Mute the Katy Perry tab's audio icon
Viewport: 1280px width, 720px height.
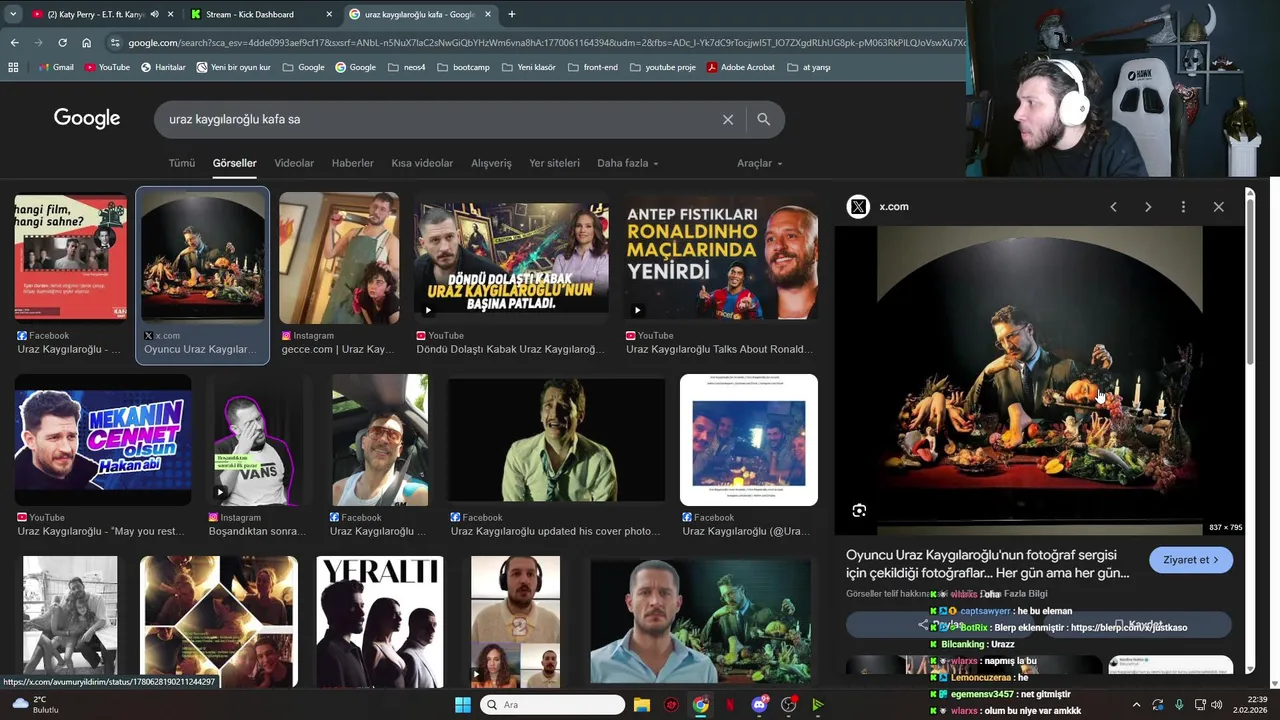(154, 14)
